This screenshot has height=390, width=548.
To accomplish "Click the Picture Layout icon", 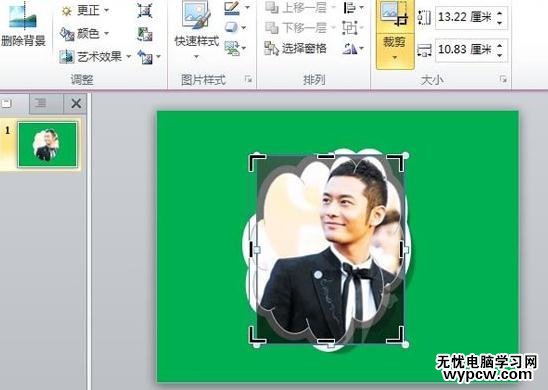I will pos(232,48).
